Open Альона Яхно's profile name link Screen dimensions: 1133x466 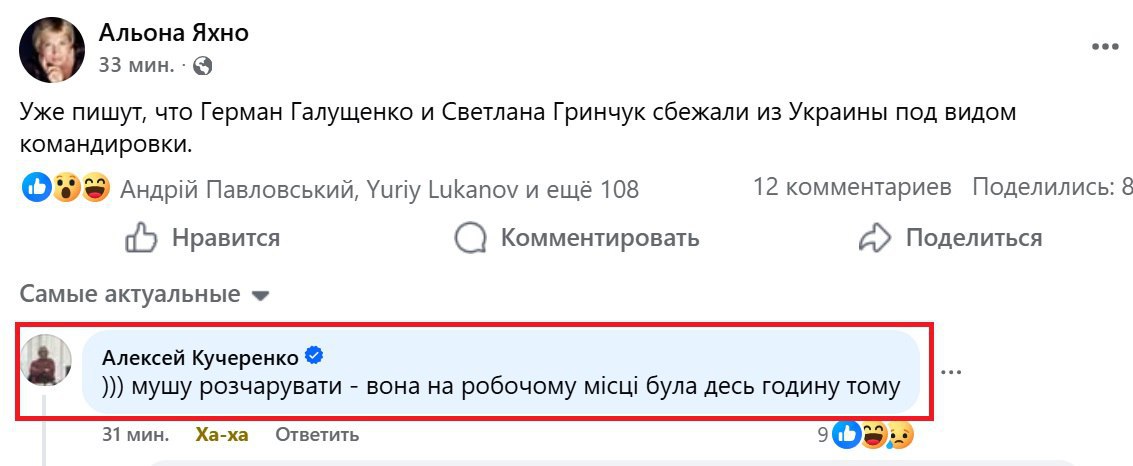(x=173, y=33)
